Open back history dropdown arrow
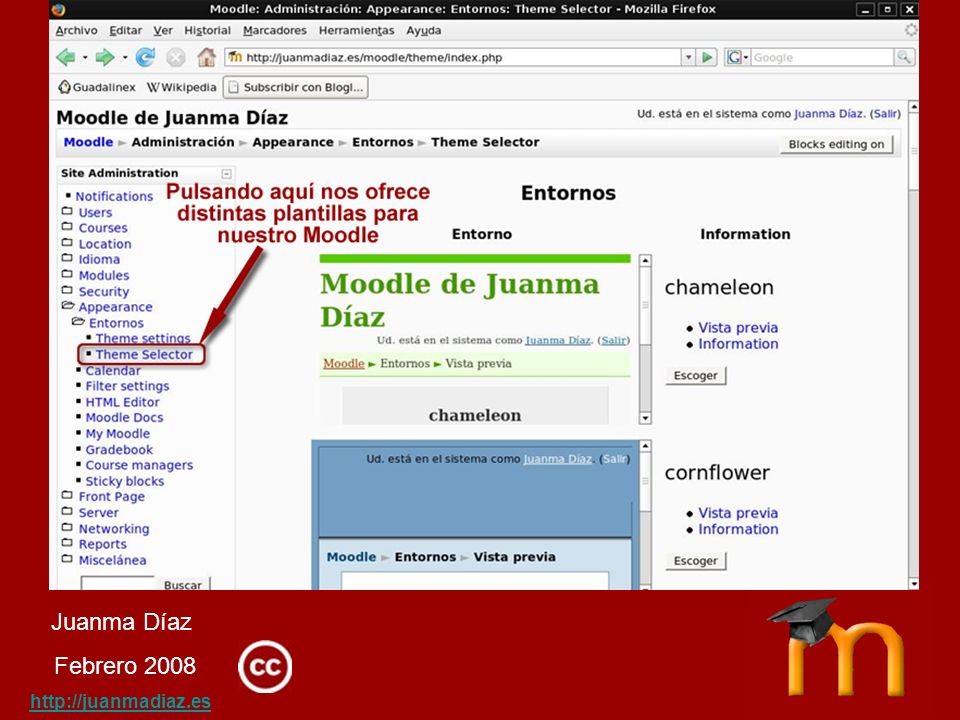960x720 pixels. (85, 58)
